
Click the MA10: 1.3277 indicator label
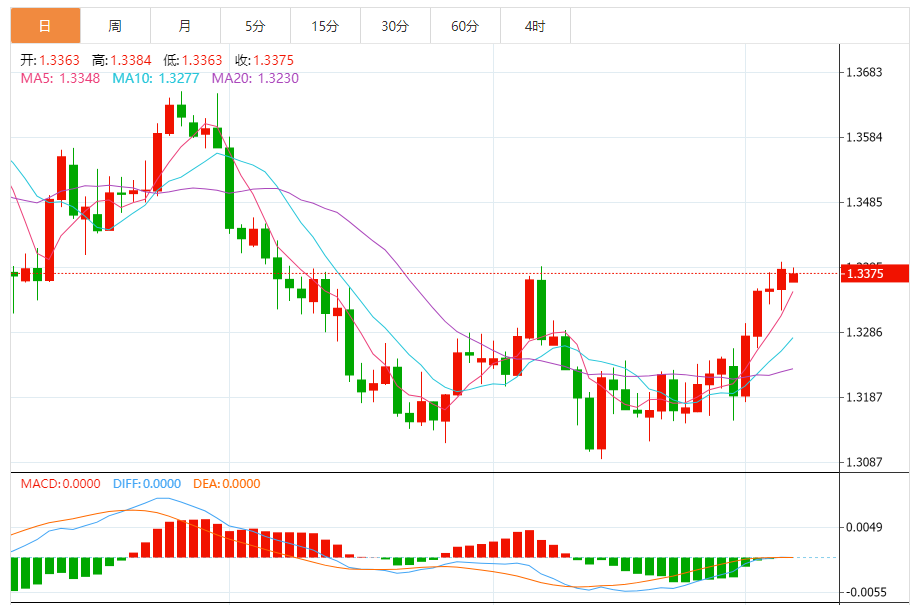pos(156,78)
